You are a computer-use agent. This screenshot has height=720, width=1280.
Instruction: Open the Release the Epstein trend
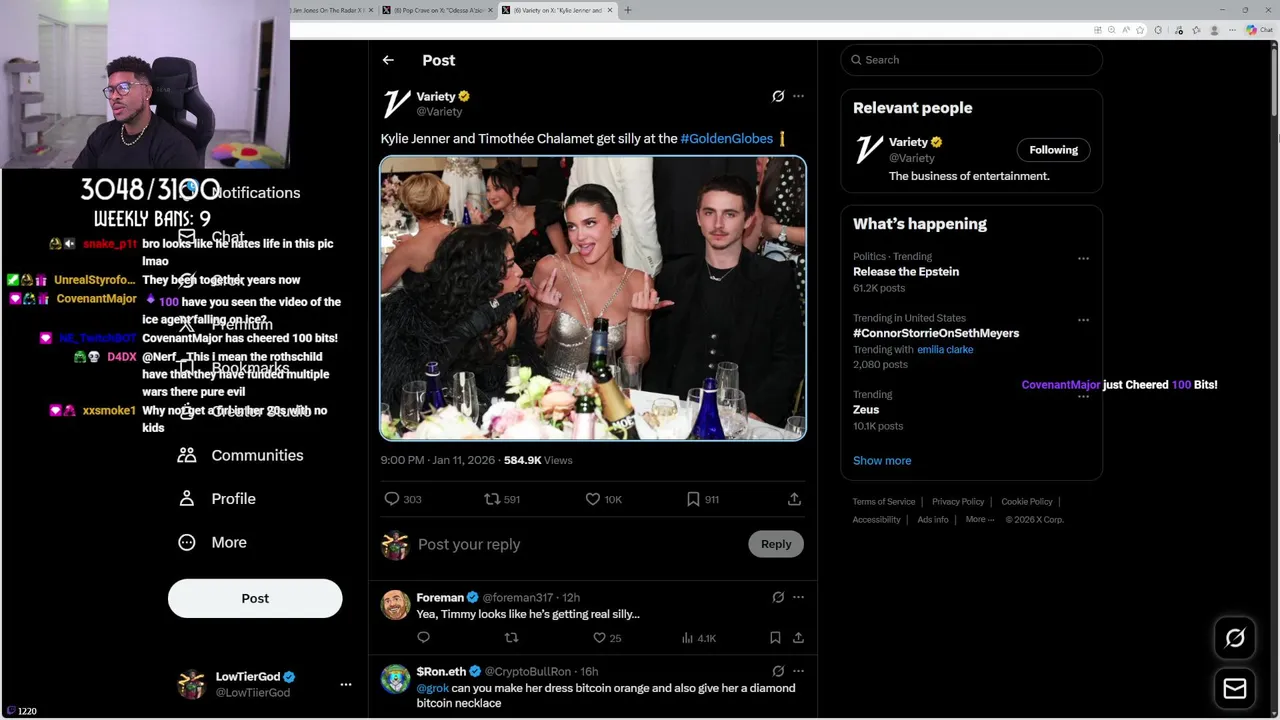(x=906, y=272)
